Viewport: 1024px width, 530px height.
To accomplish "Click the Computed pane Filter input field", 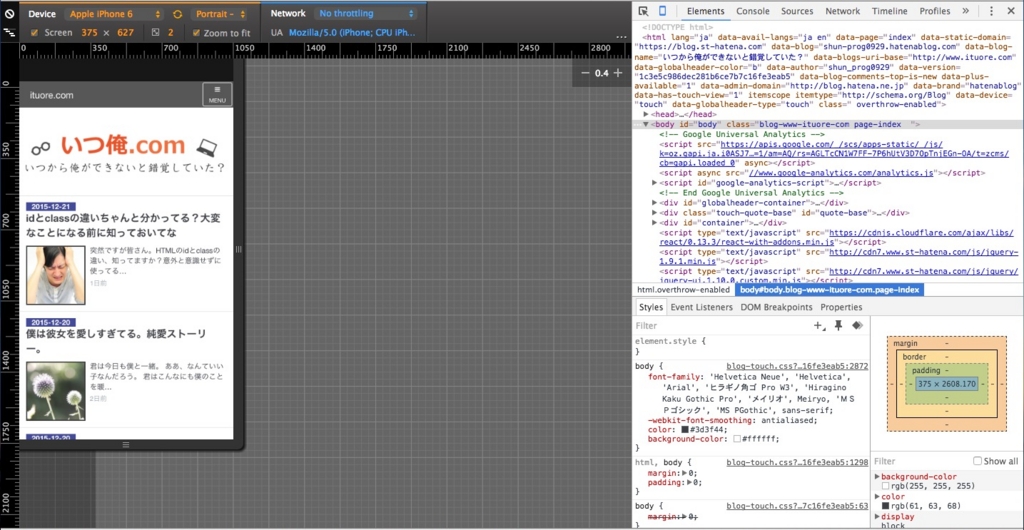I will coord(921,461).
